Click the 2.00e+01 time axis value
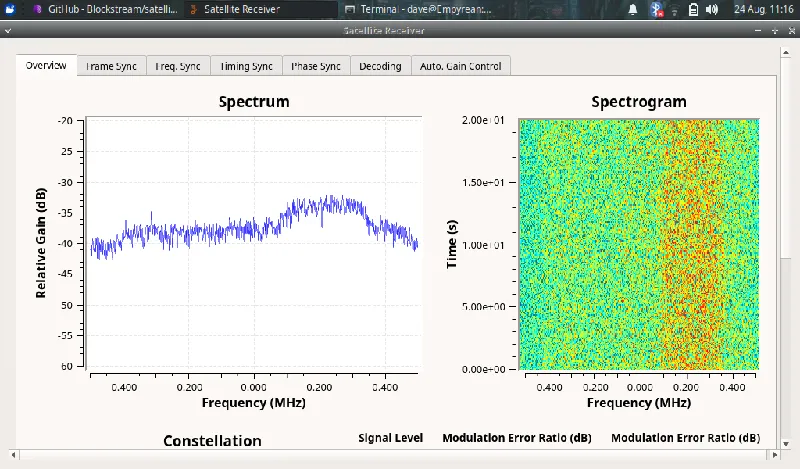 coord(483,120)
